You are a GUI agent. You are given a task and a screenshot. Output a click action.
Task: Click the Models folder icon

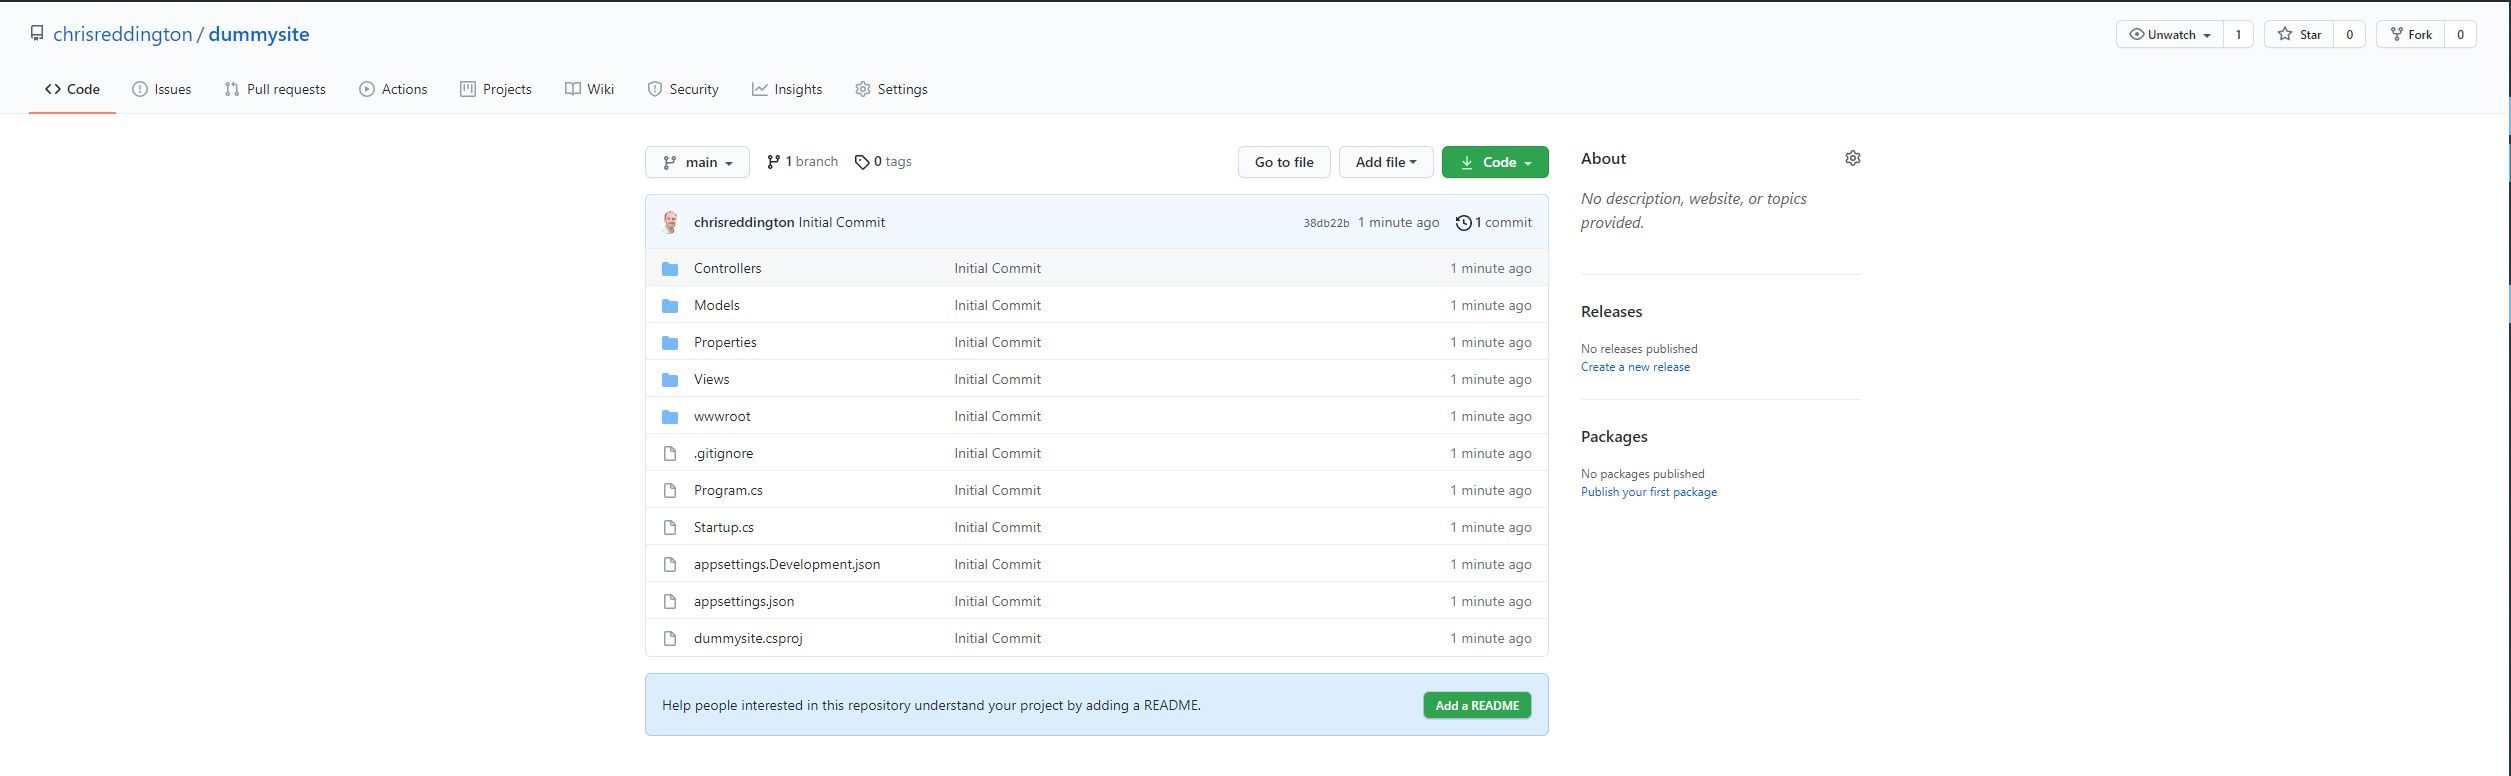click(x=670, y=305)
